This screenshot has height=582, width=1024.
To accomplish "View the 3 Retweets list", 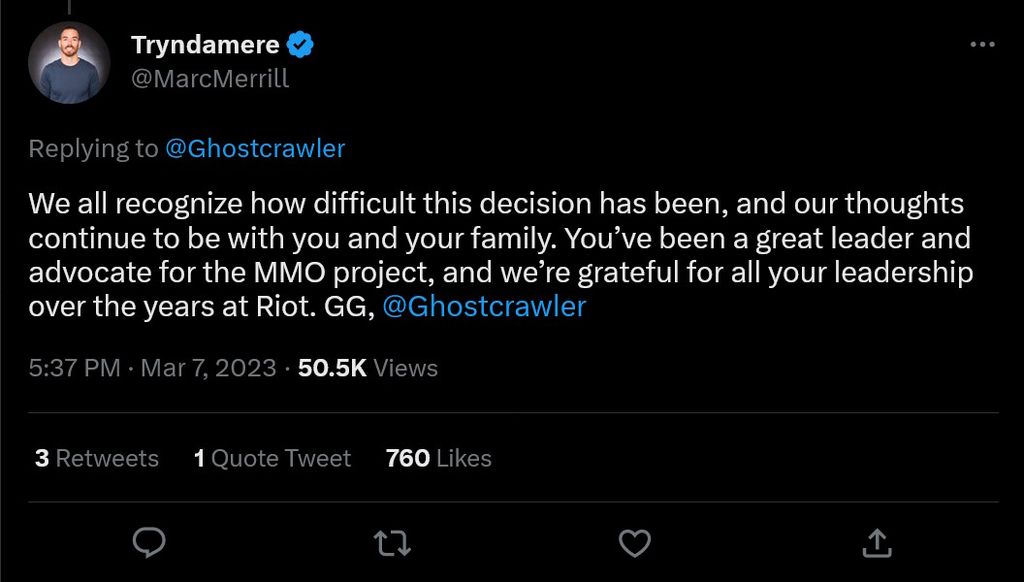I will point(96,458).
